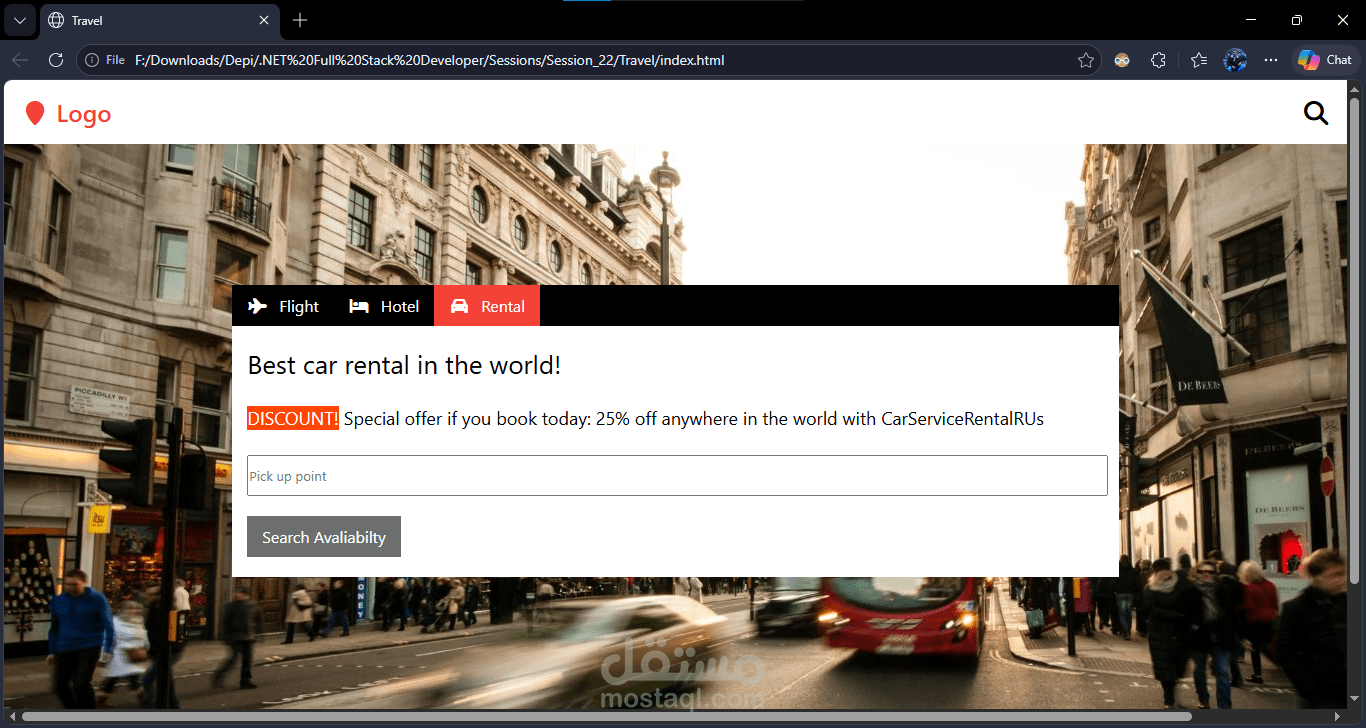
Task: Open a new tab with plus button
Action: tap(300, 20)
